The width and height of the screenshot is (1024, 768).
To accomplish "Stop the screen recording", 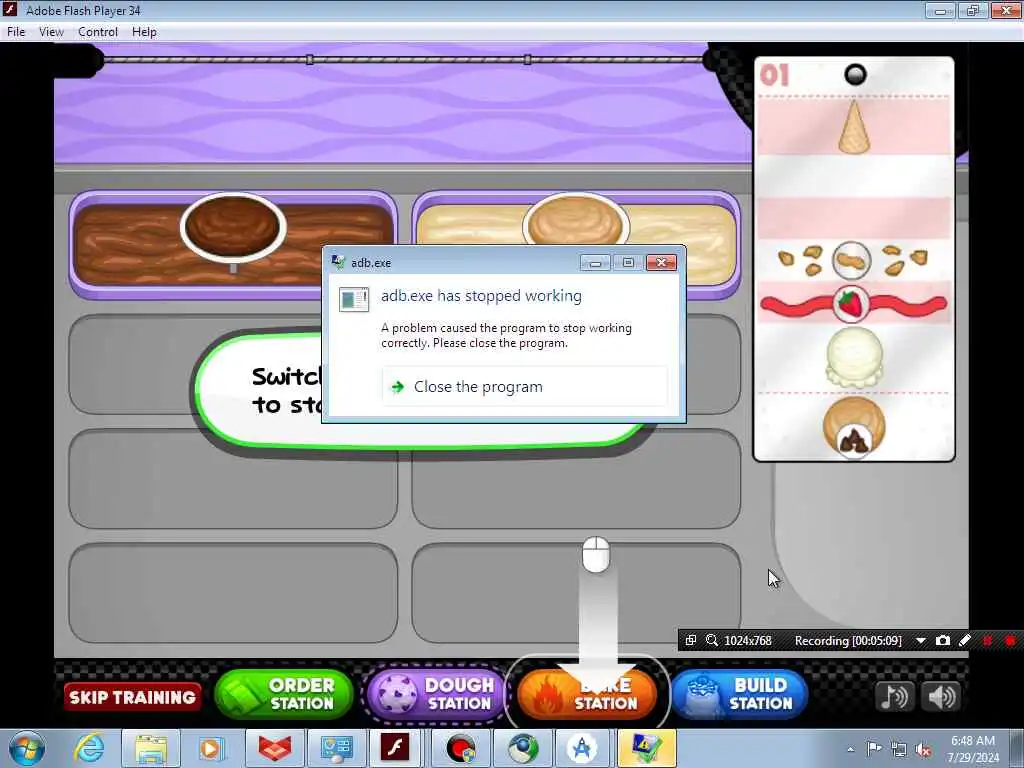I will click(1010, 641).
